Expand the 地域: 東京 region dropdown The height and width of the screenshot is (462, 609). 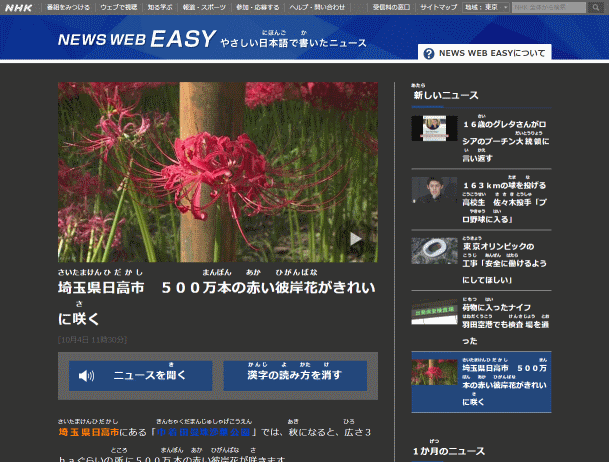(486, 7)
